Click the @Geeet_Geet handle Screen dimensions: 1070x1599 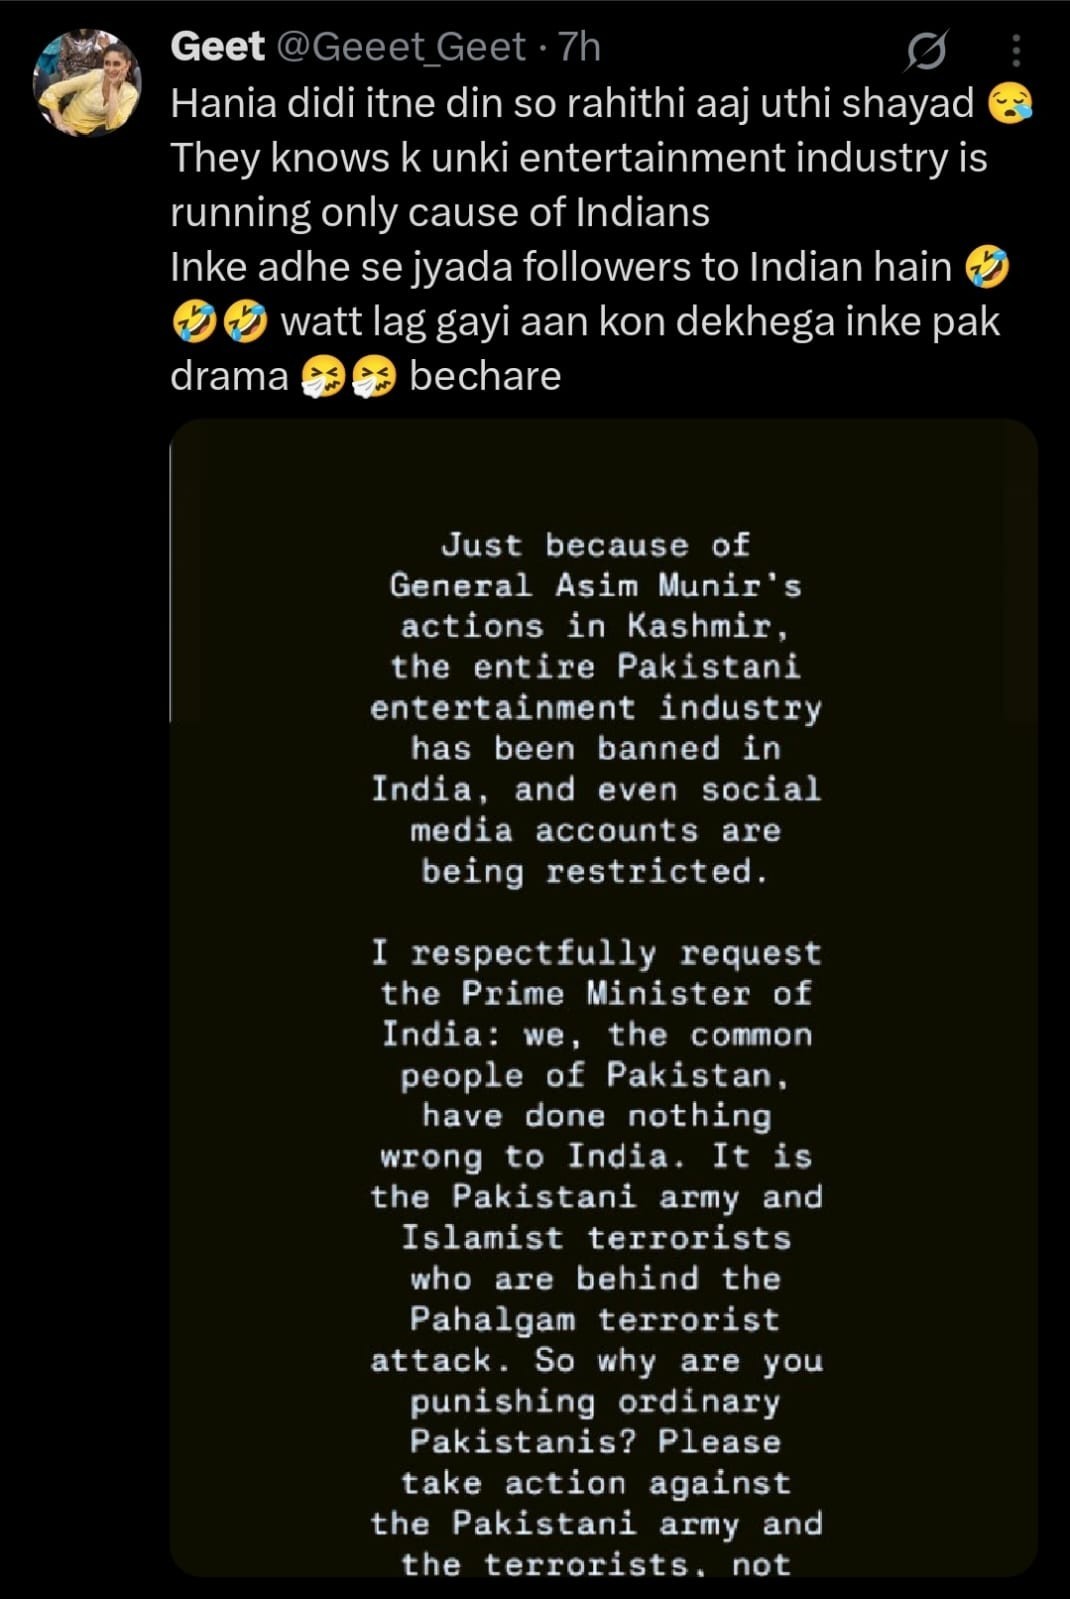click(x=399, y=47)
